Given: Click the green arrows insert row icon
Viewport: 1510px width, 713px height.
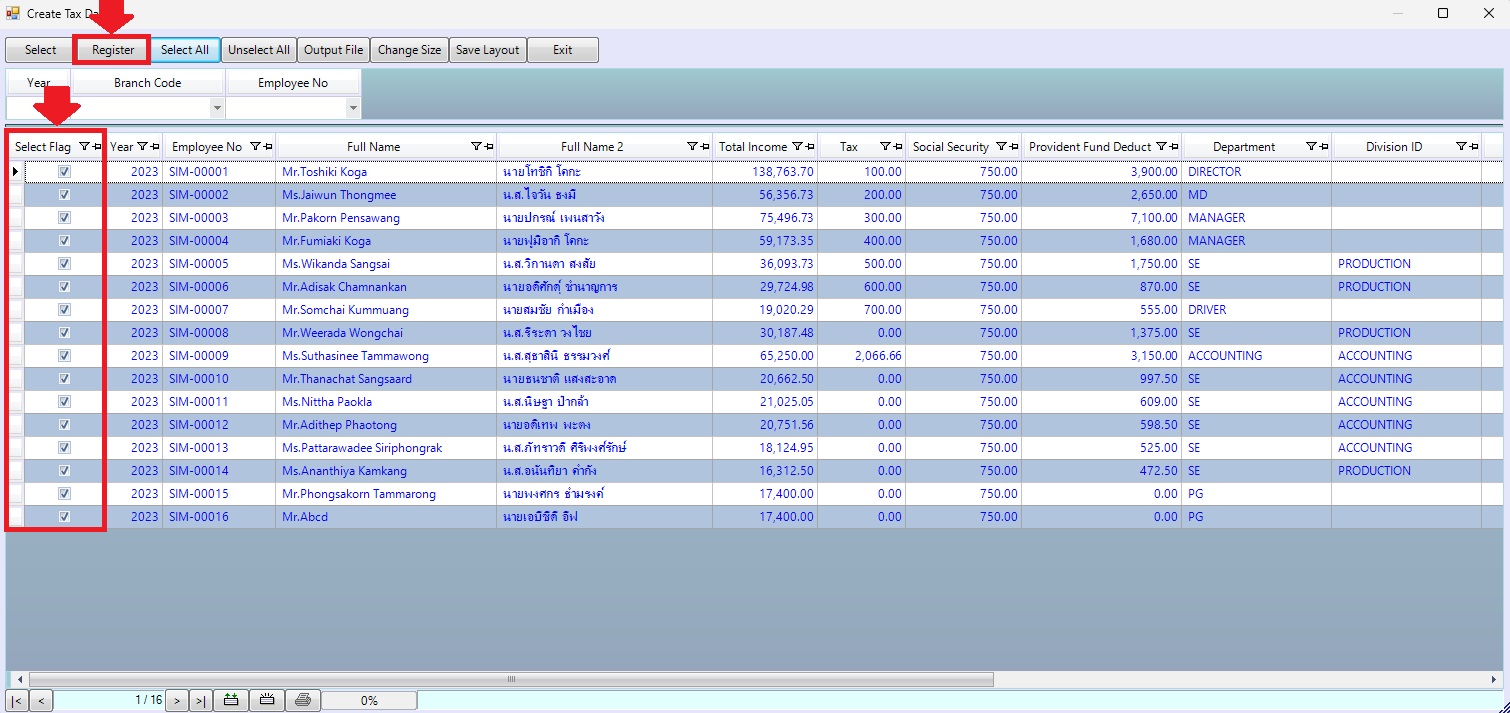Looking at the screenshot, I should pos(231,701).
